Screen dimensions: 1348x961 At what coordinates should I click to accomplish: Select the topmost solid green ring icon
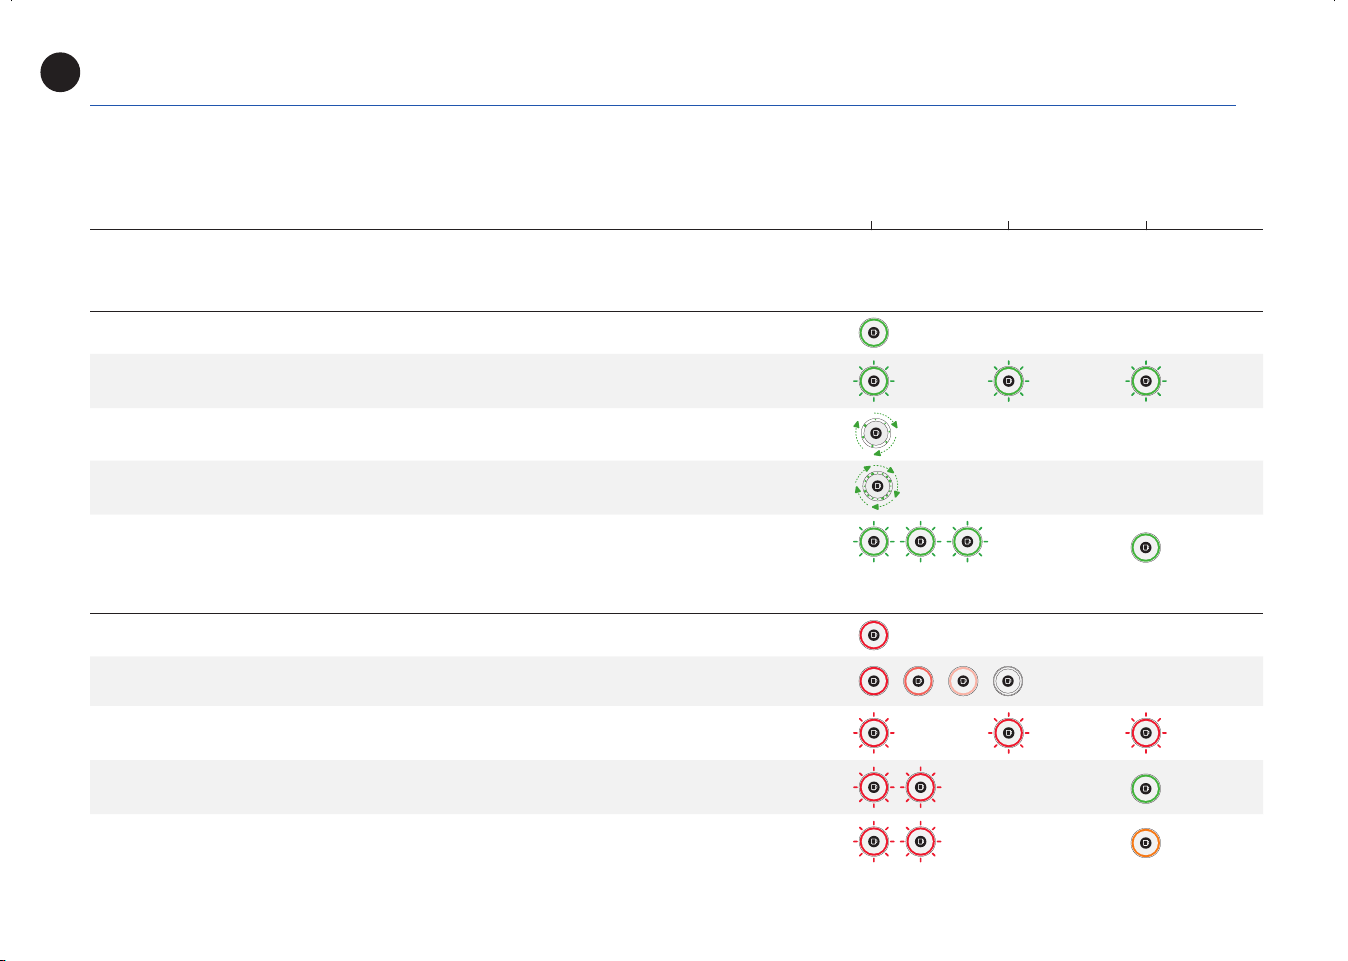tap(873, 333)
